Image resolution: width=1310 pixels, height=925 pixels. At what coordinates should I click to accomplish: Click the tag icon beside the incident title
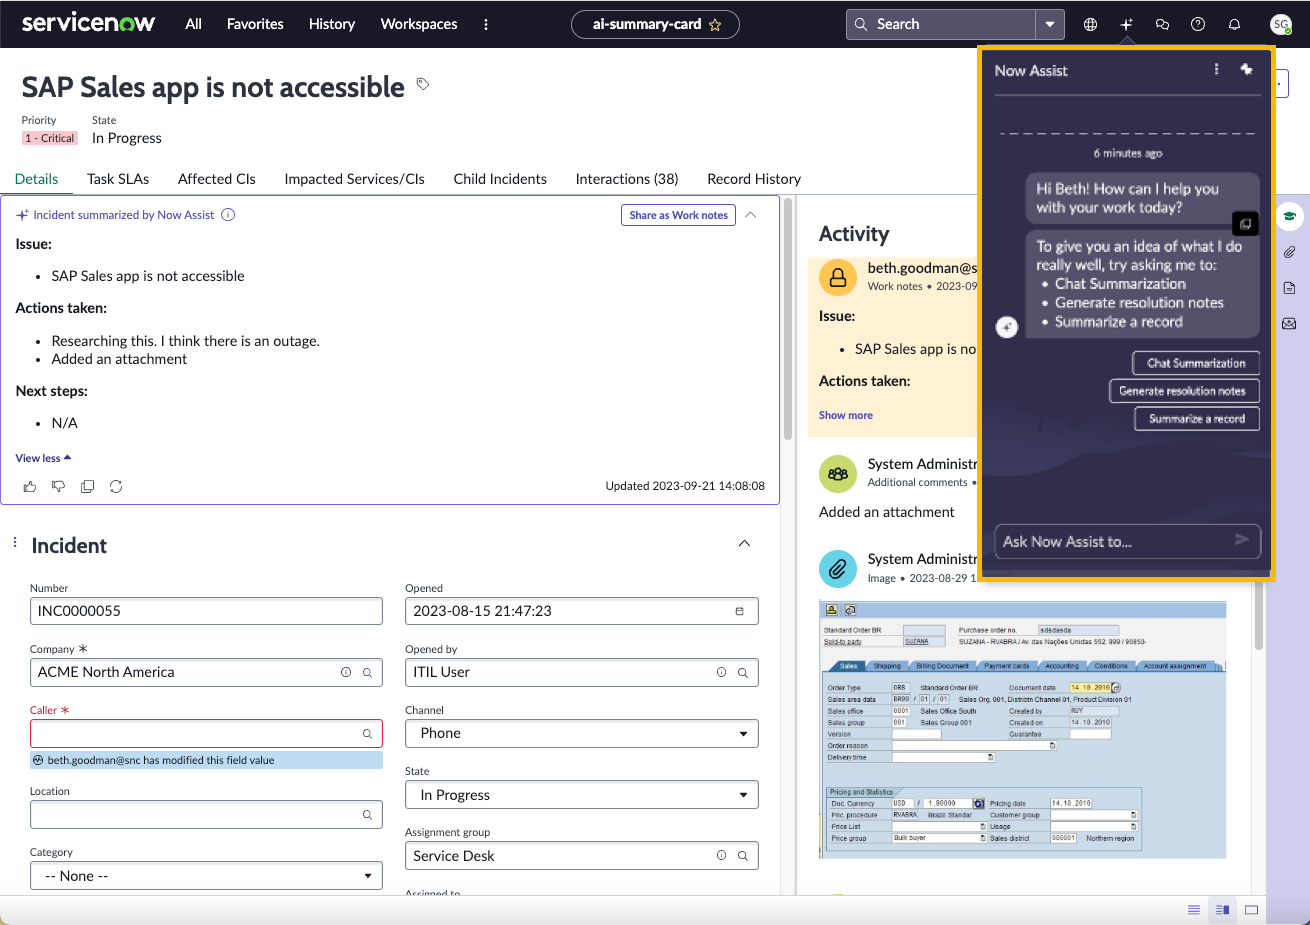(423, 84)
